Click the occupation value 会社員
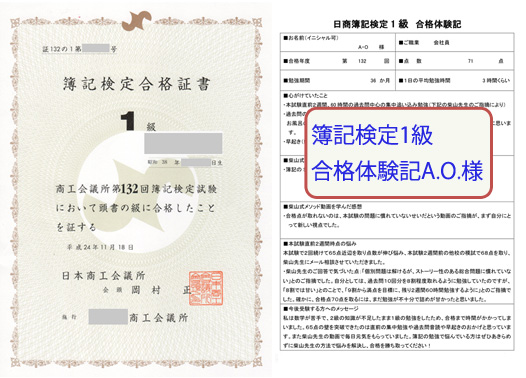 pyautogui.click(x=441, y=43)
